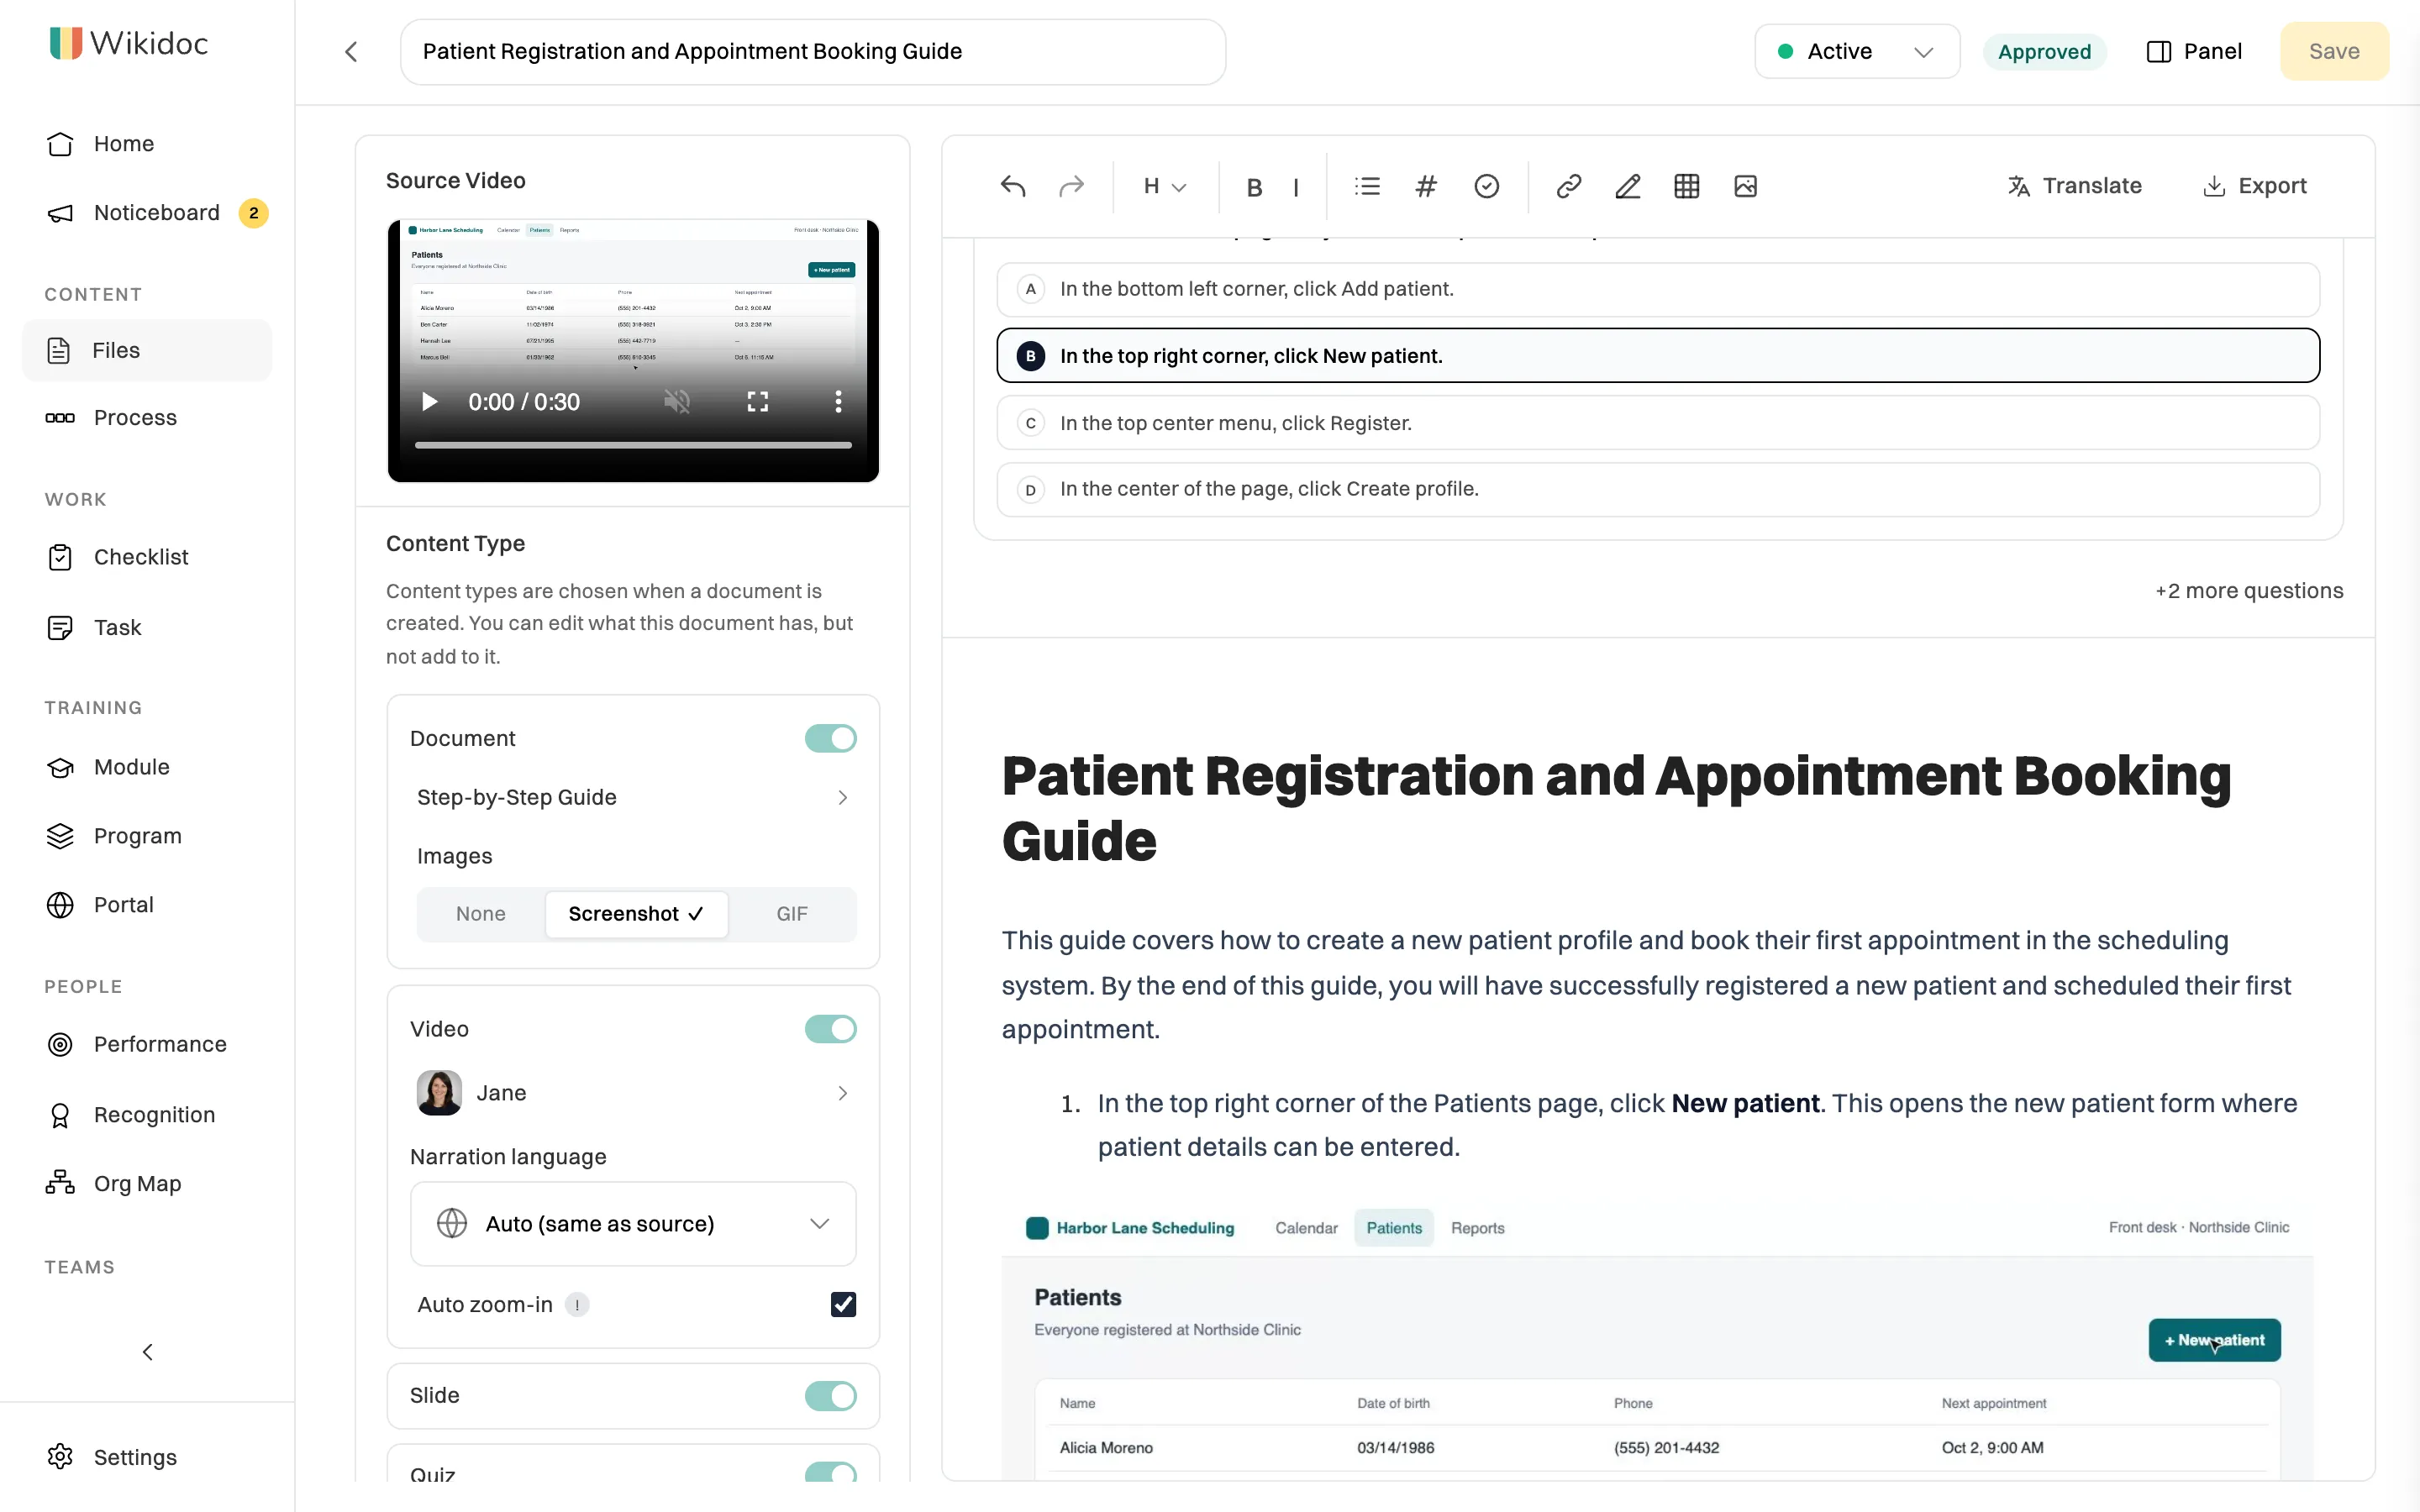Click the redo arrow in editor toolbar

(1071, 186)
